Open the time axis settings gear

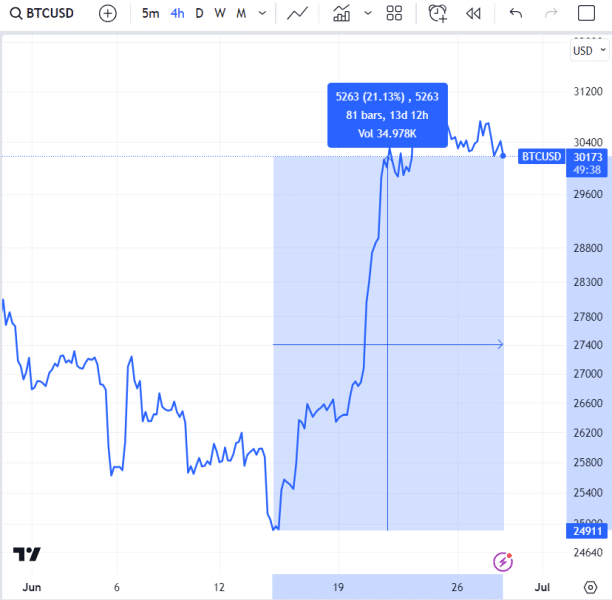590,587
